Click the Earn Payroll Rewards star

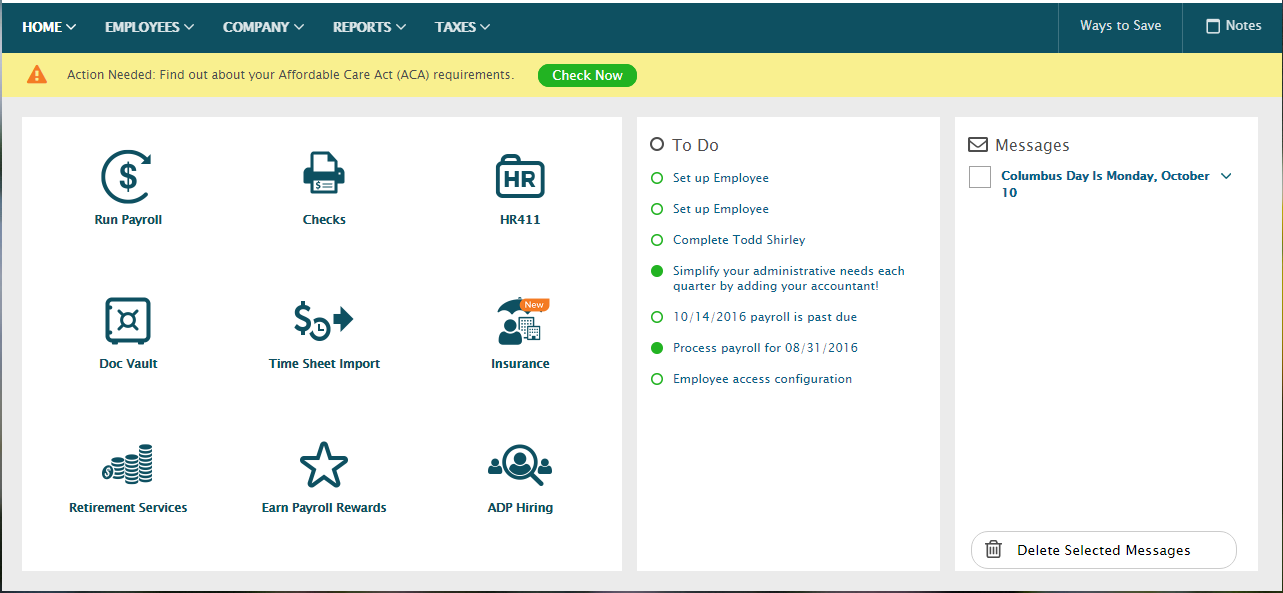pyautogui.click(x=324, y=465)
